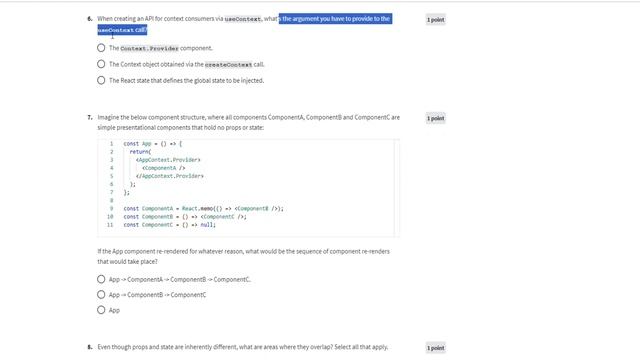This screenshot has width=640, height=360.
Task: Click code line 'const App = () => {'
Action: [x=153, y=144]
